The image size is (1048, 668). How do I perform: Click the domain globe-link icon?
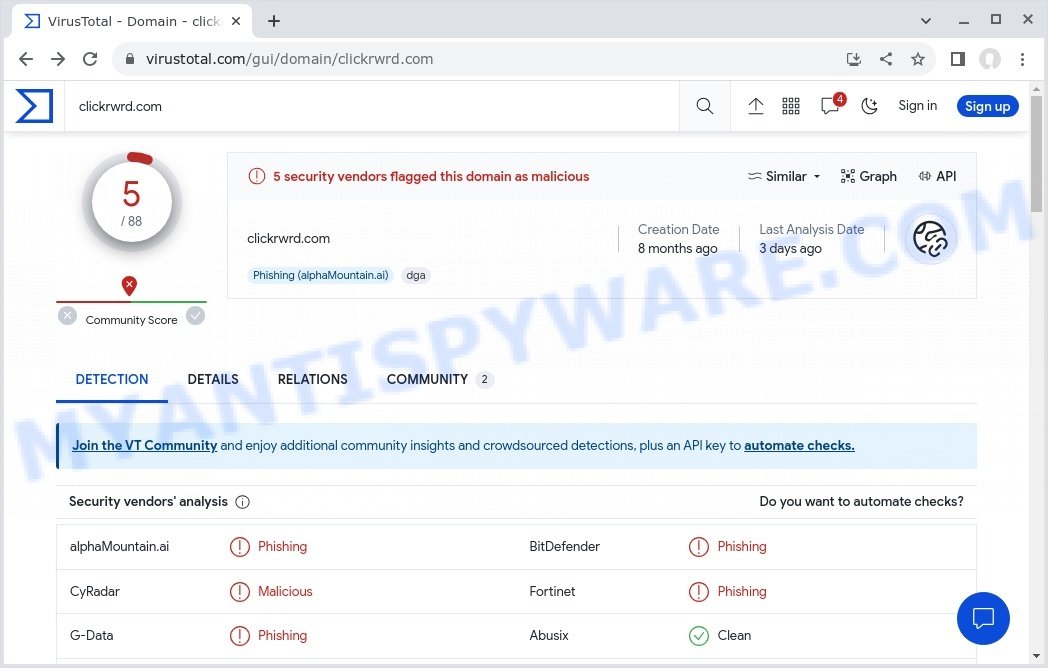(x=930, y=239)
